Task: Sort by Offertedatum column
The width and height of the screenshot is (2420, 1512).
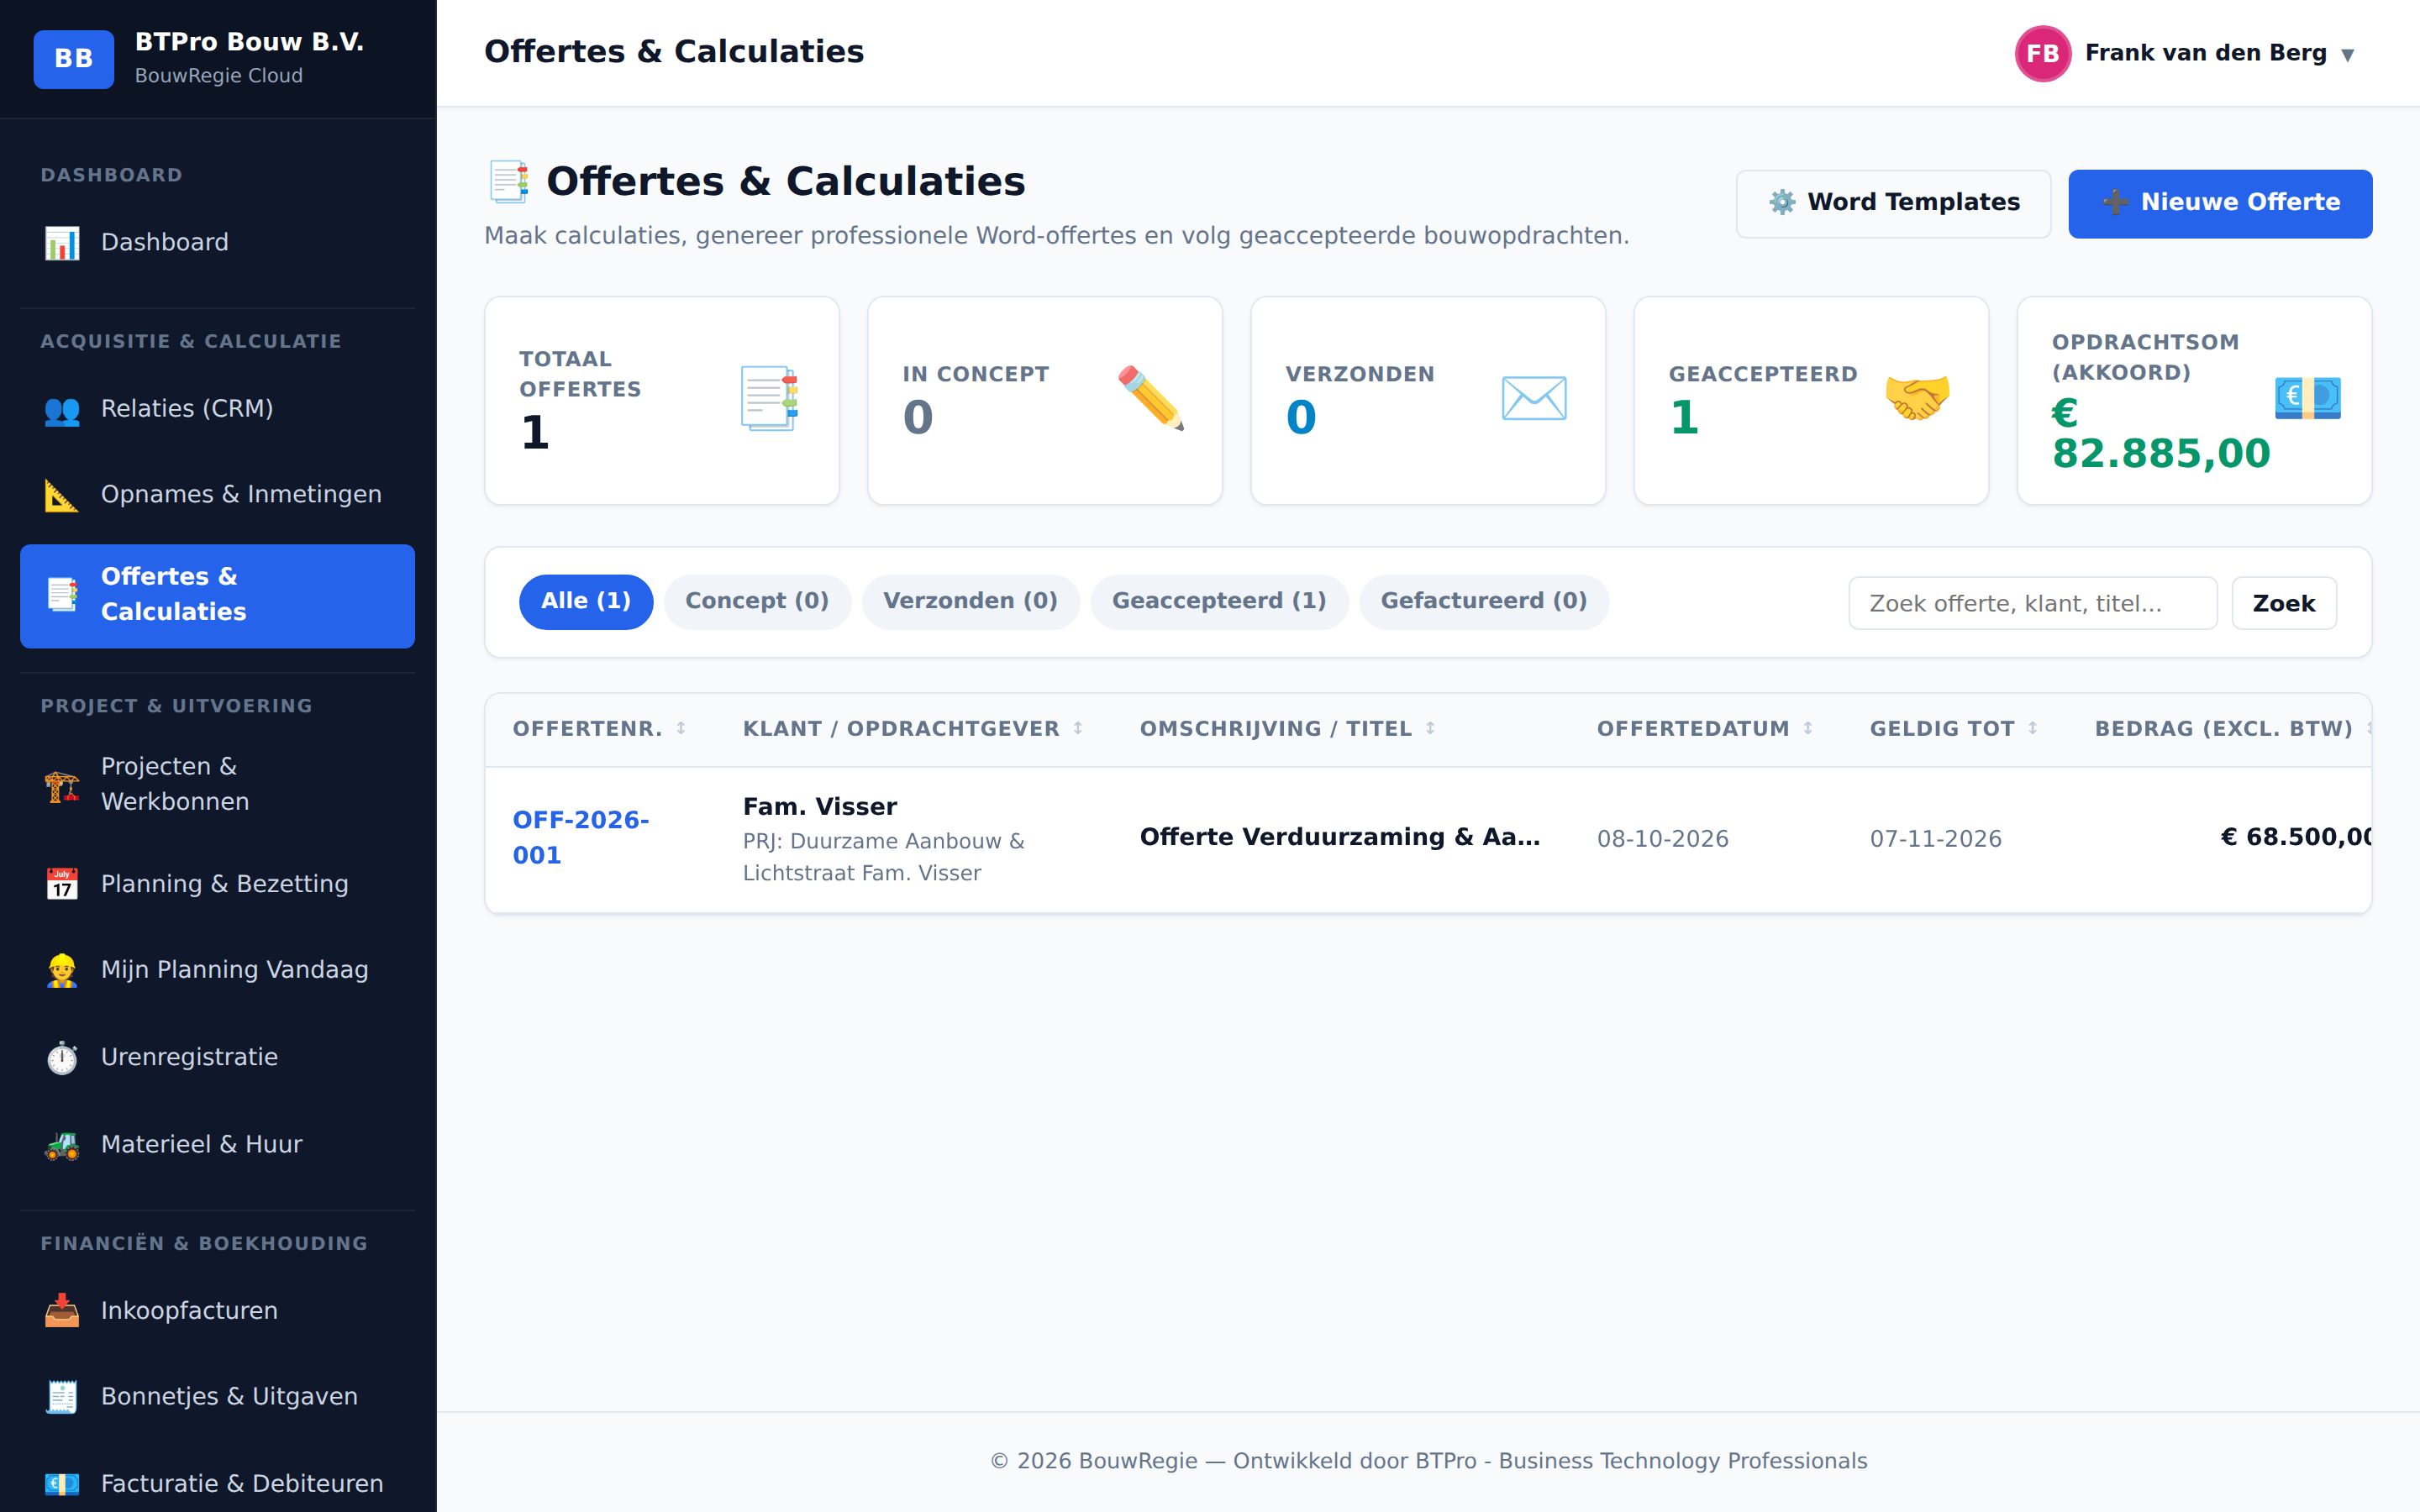Action: coord(1705,729)
